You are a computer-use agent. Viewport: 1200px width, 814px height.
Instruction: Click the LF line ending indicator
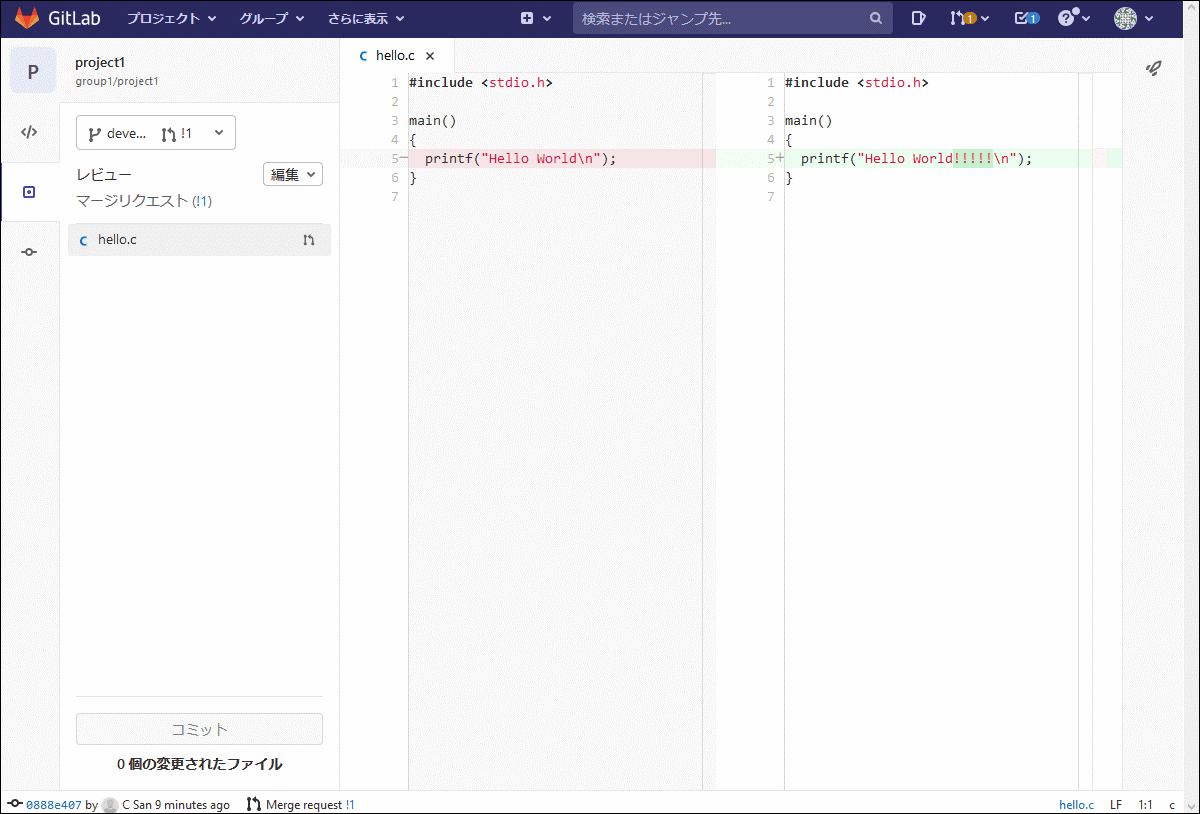tap(1115, 804)
